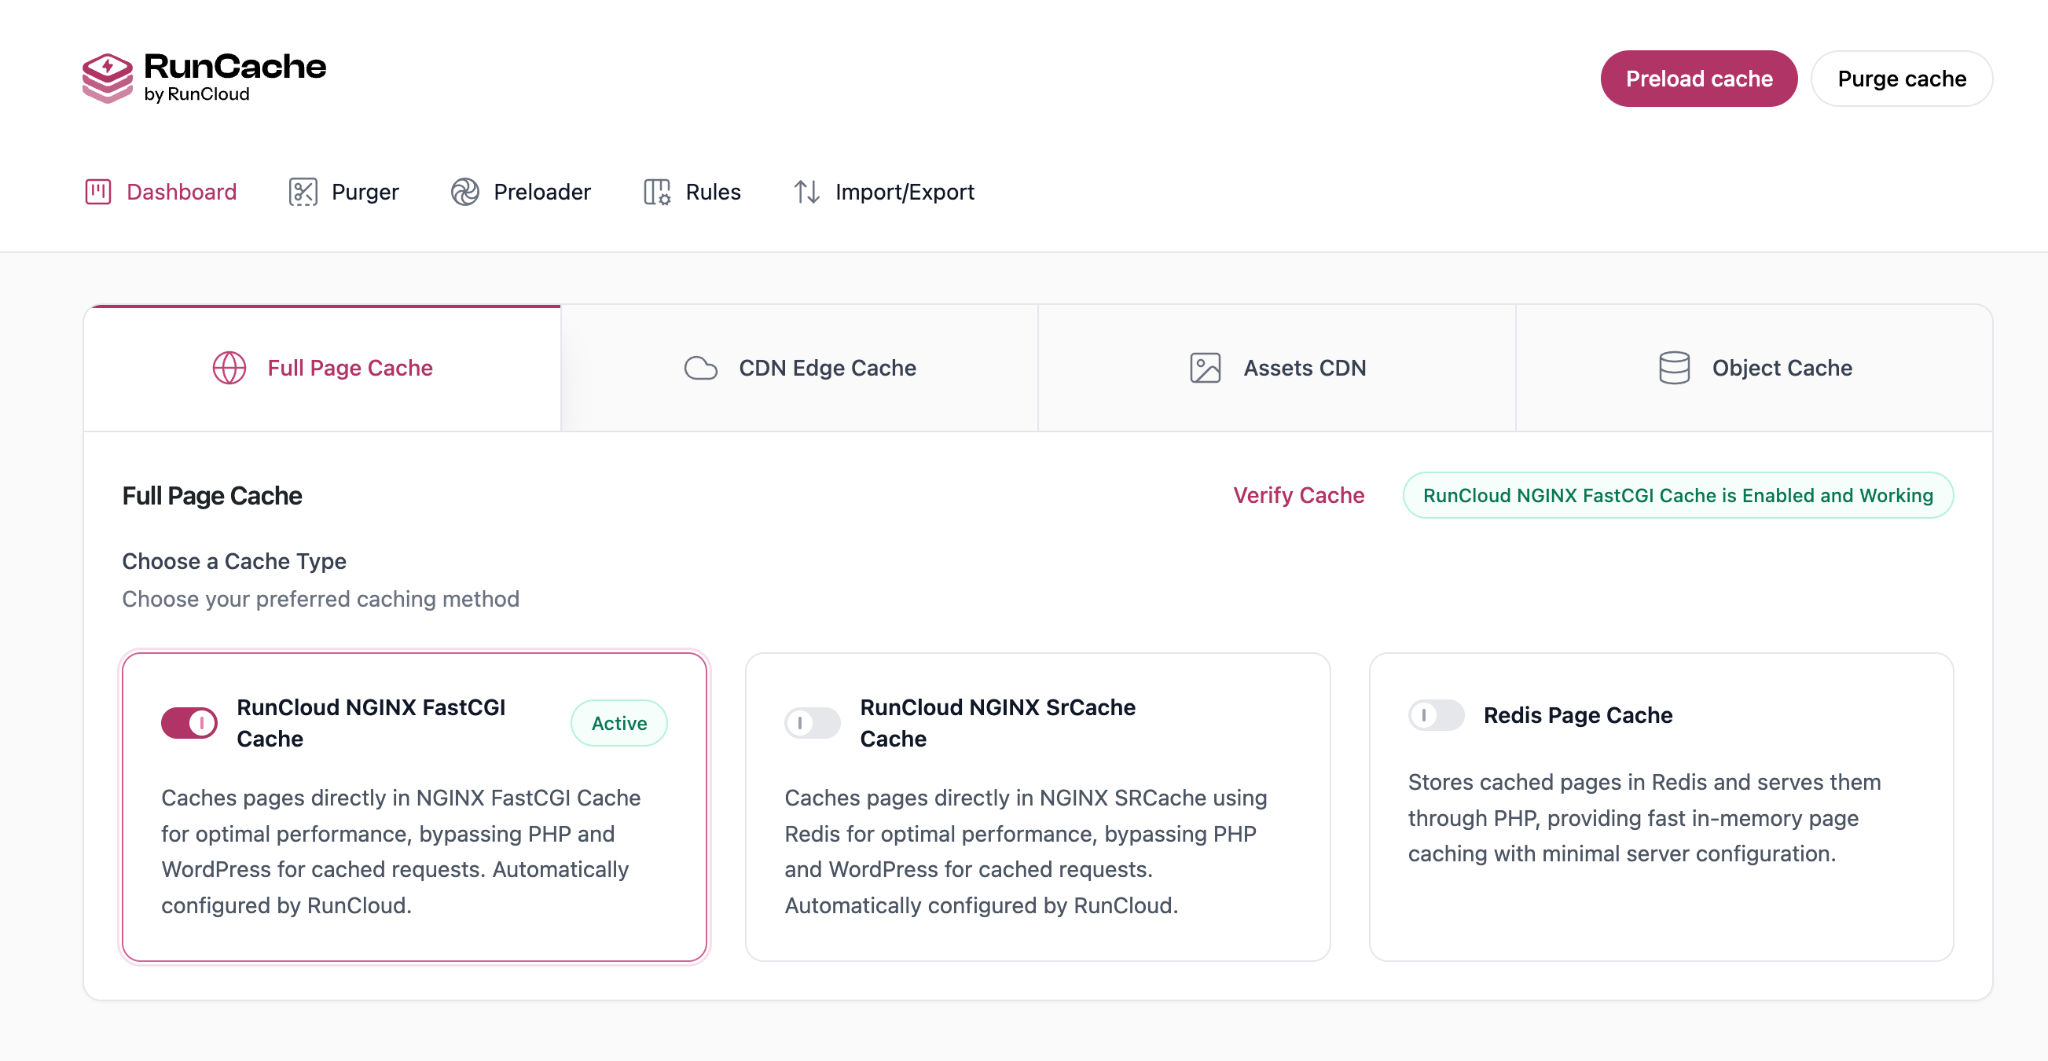
Task: Click the 'Choose your preferred caching method' text
Action: pos(321,599)
